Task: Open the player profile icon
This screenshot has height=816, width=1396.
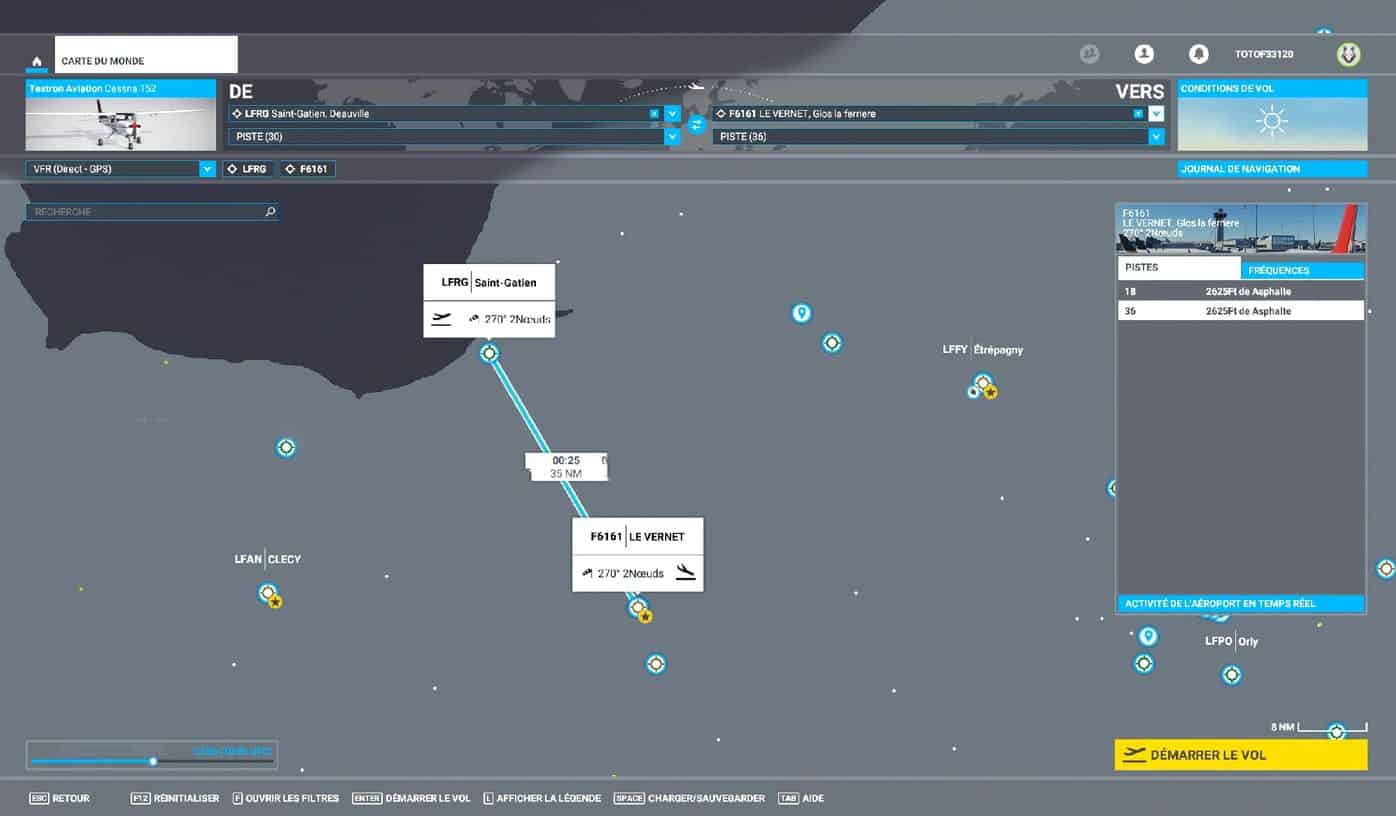Action: [x=1144, y=54]
